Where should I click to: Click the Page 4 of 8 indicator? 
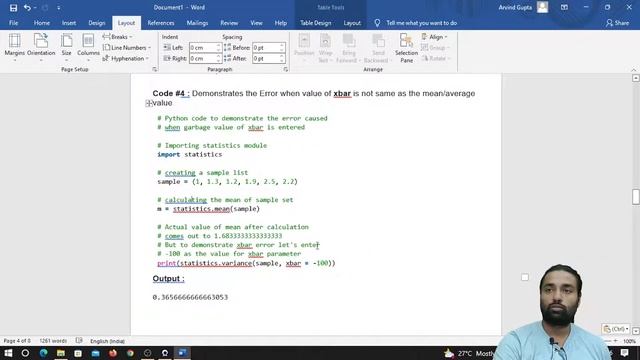[x=17, y=341]
